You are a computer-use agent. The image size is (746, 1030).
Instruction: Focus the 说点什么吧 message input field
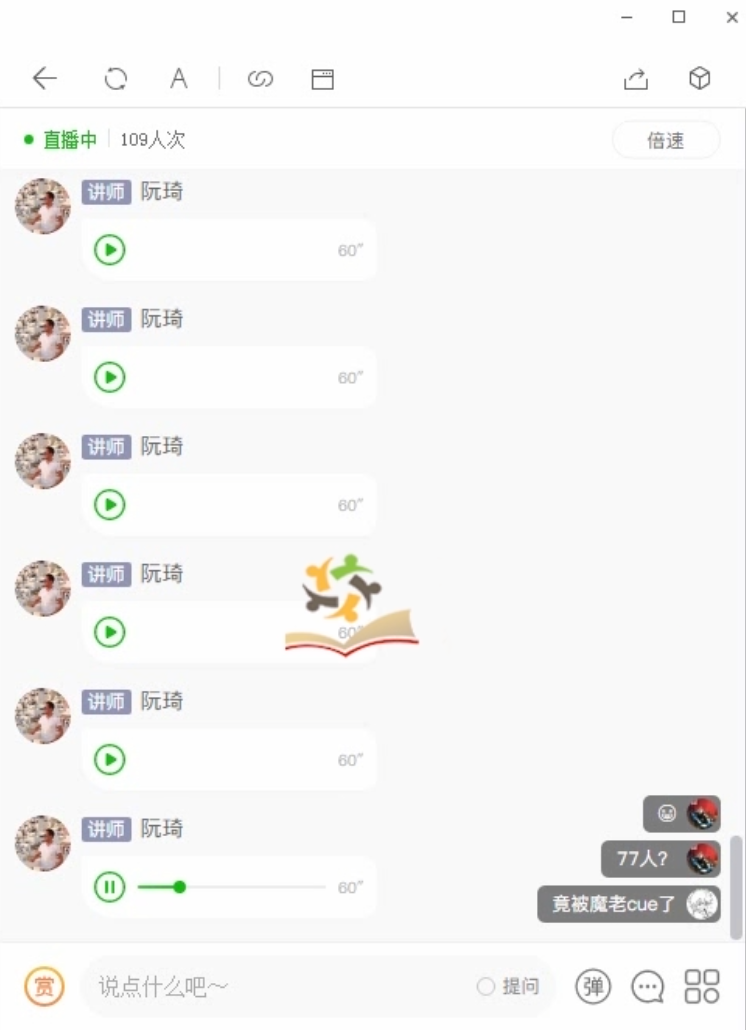coord(282,986)
